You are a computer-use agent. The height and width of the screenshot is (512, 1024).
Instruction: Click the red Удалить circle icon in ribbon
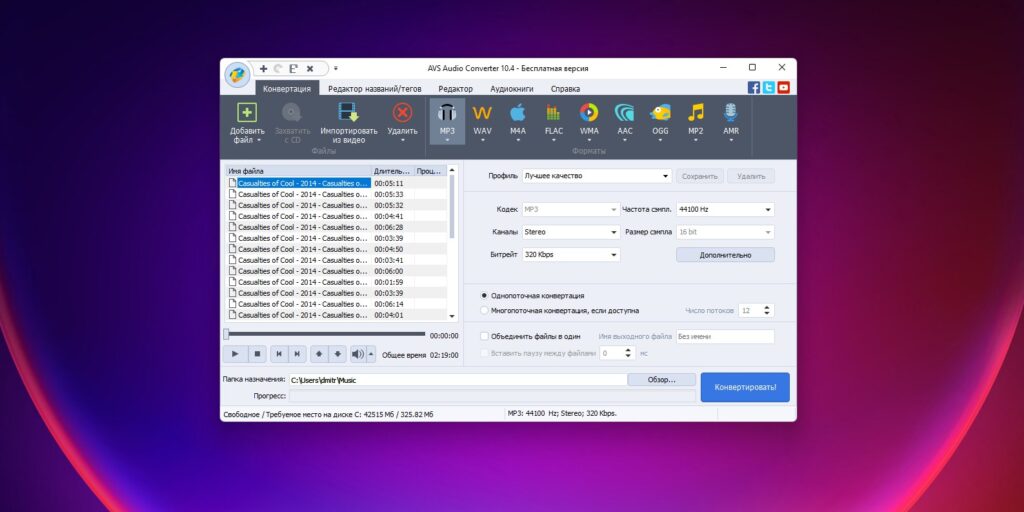click(x=402, y=112)
